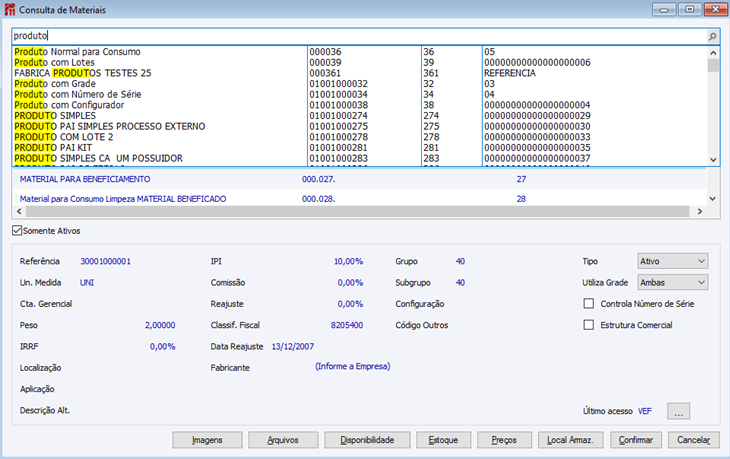This screenshot has width=730, height=459.
Task: Click the ellipsis button beside Último acesso
Action: [678, 411]
